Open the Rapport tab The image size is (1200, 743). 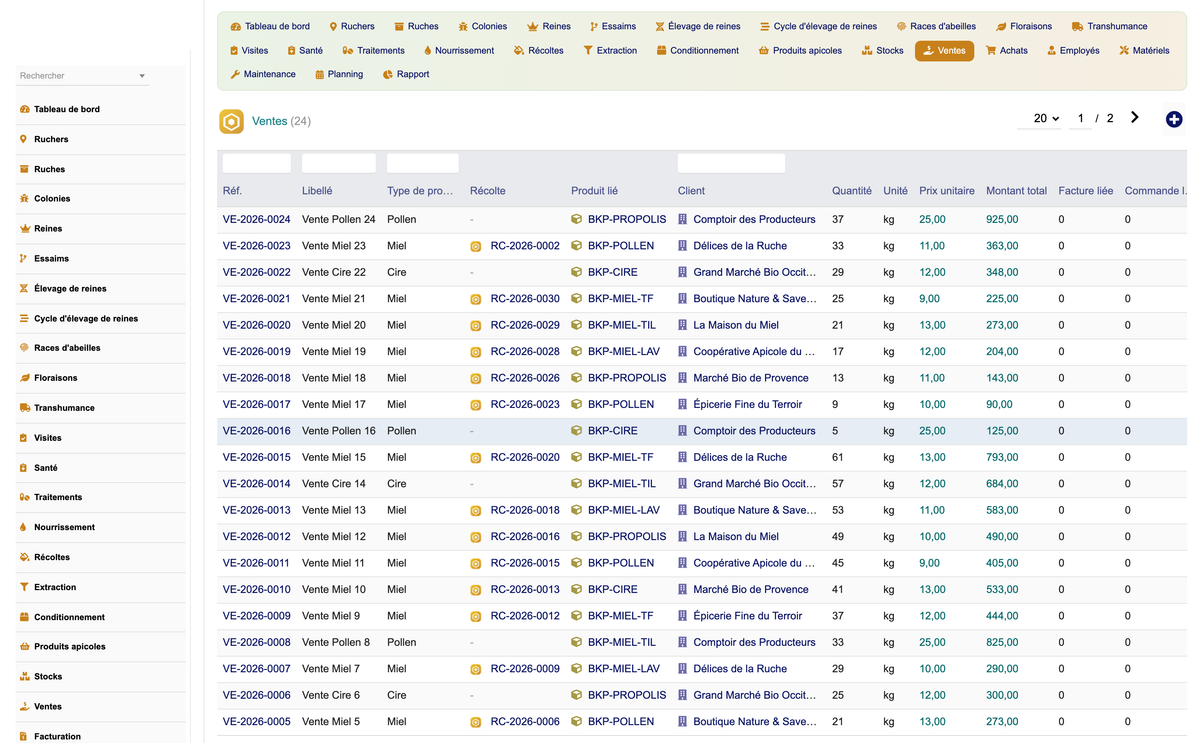pyautogui.click(x=406, y=74)
